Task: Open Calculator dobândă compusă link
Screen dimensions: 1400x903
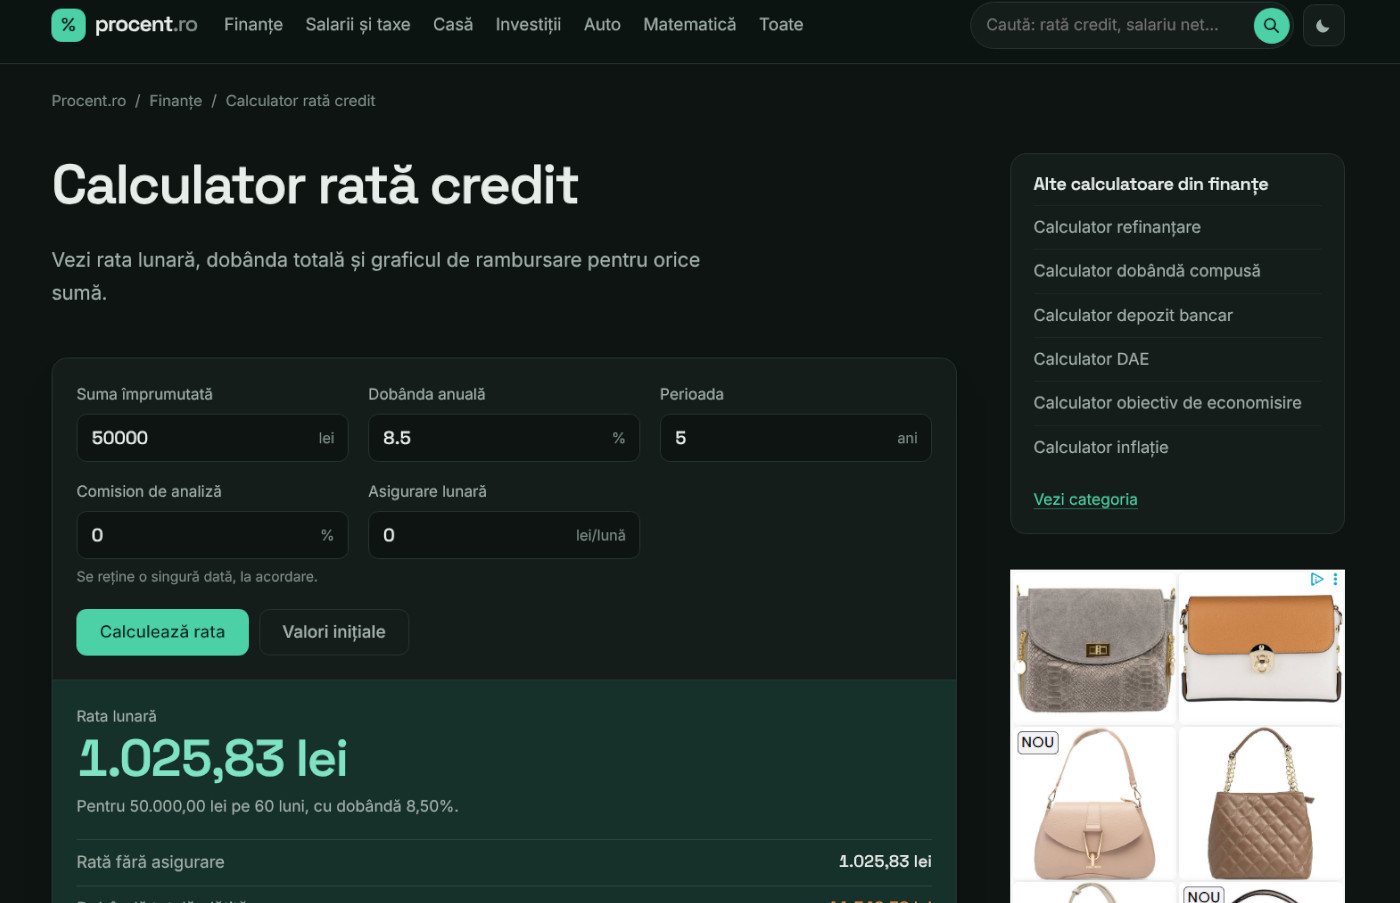Action: click(1147, 271)
